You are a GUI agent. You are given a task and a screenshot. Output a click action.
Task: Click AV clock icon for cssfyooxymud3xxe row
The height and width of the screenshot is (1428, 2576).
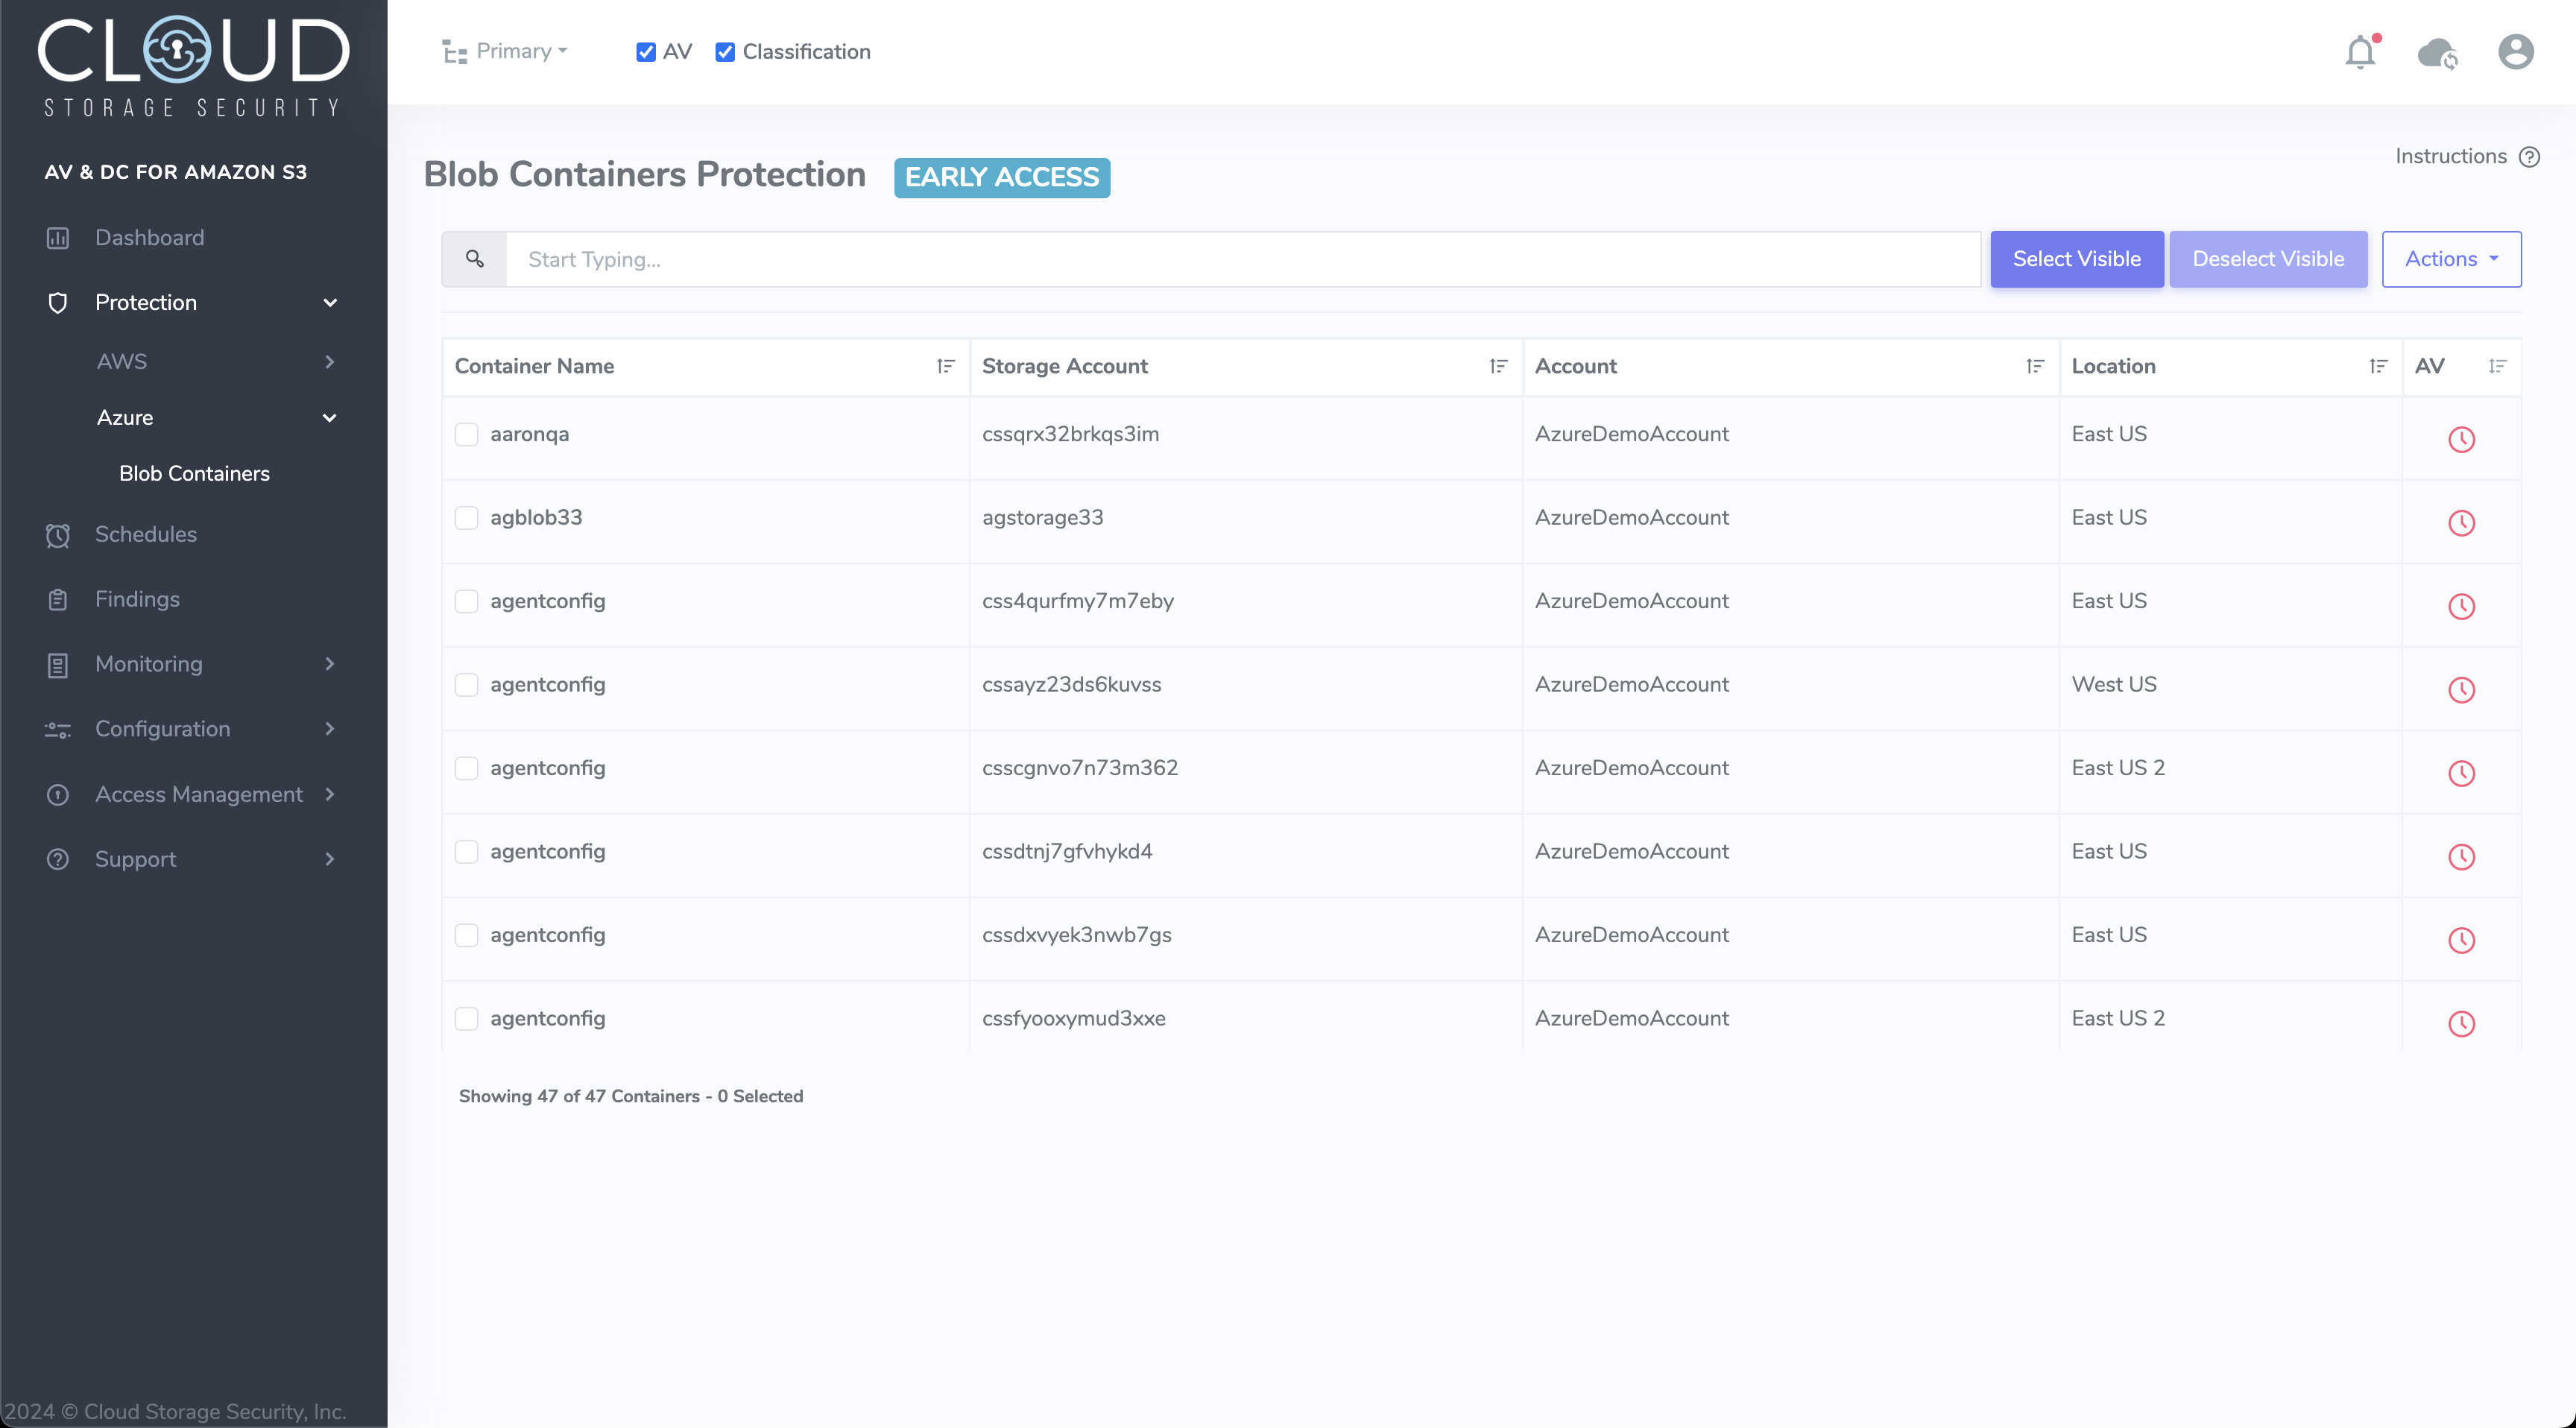[x=2461, y=1024]
